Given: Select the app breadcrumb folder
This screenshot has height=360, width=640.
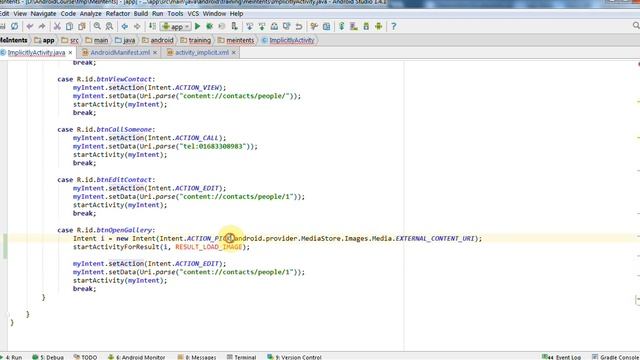Looking at the screenshot, I should [44, 40].
